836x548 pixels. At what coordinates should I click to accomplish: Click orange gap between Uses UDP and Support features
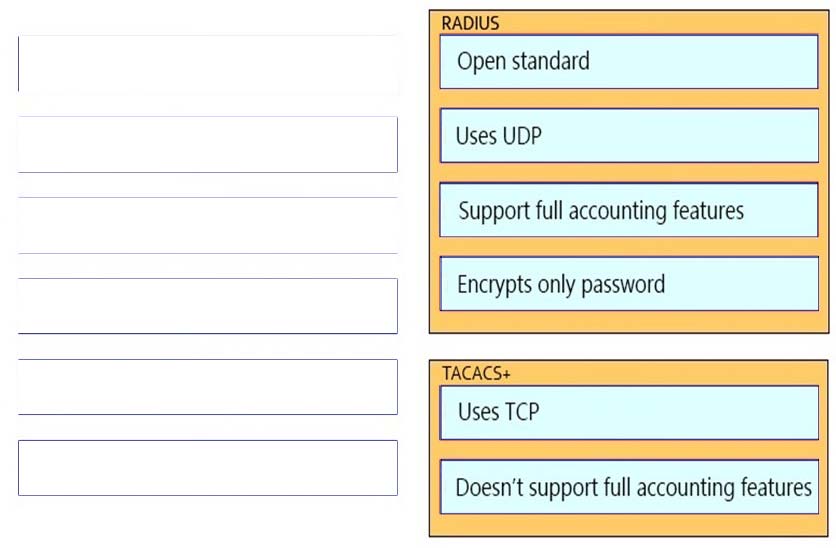point(629,173)
